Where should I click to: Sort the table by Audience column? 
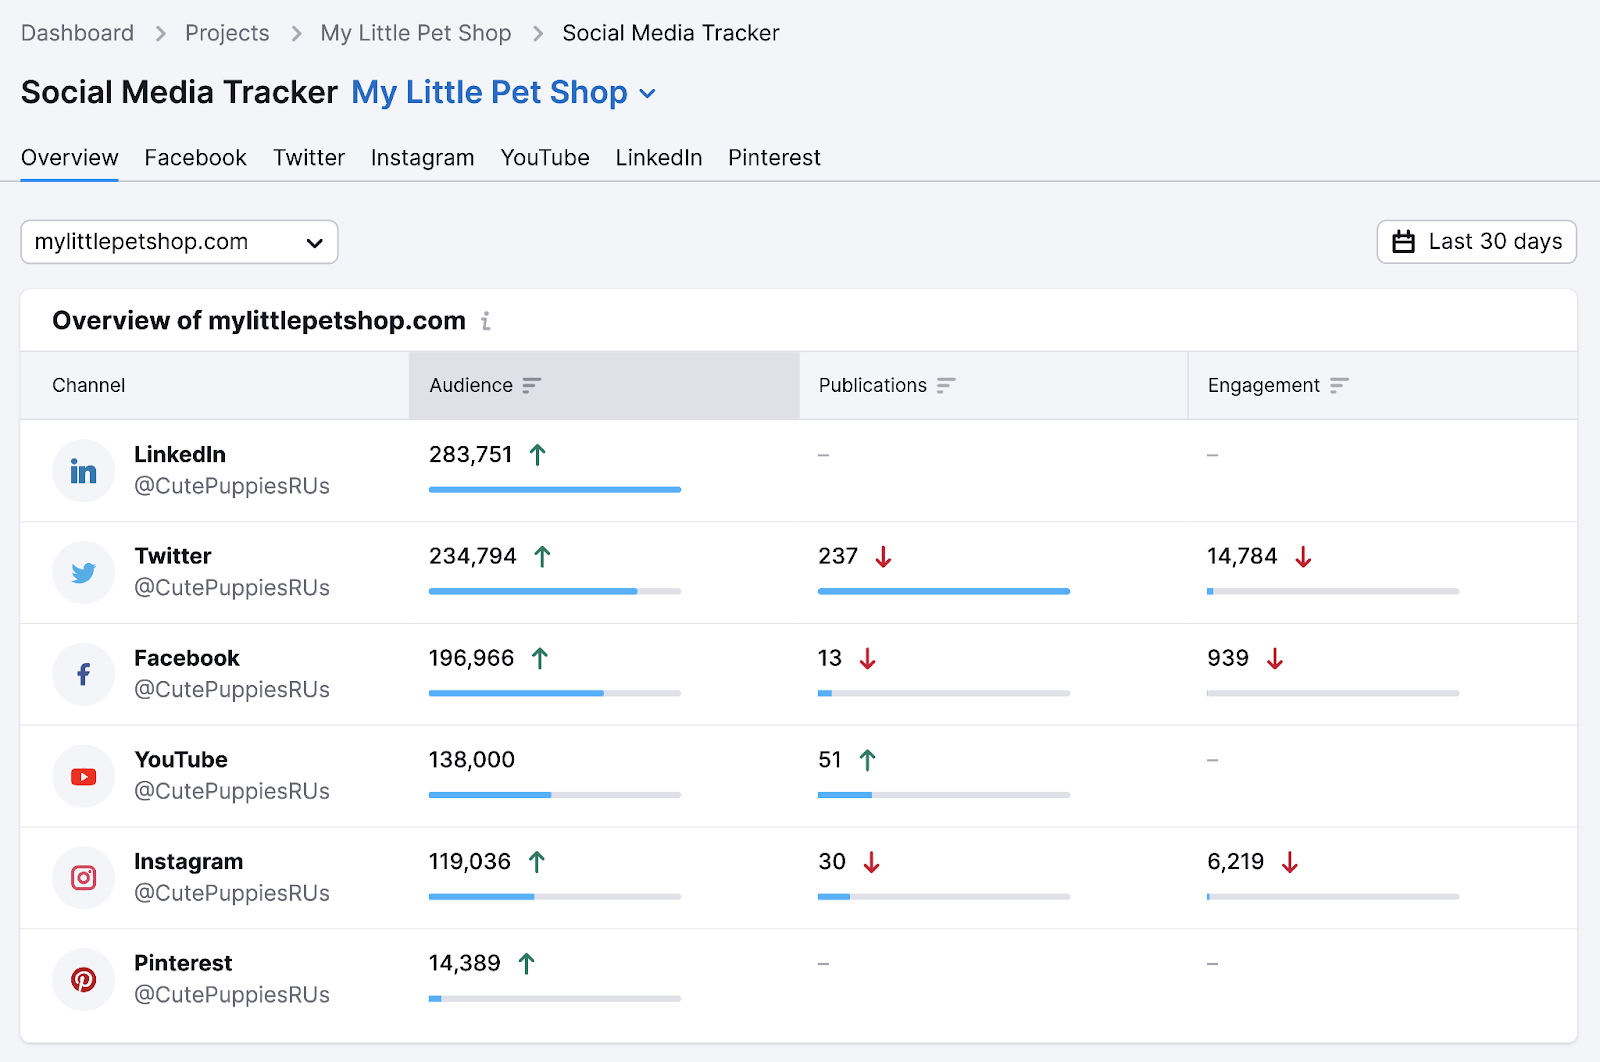(x=533, y=385)
